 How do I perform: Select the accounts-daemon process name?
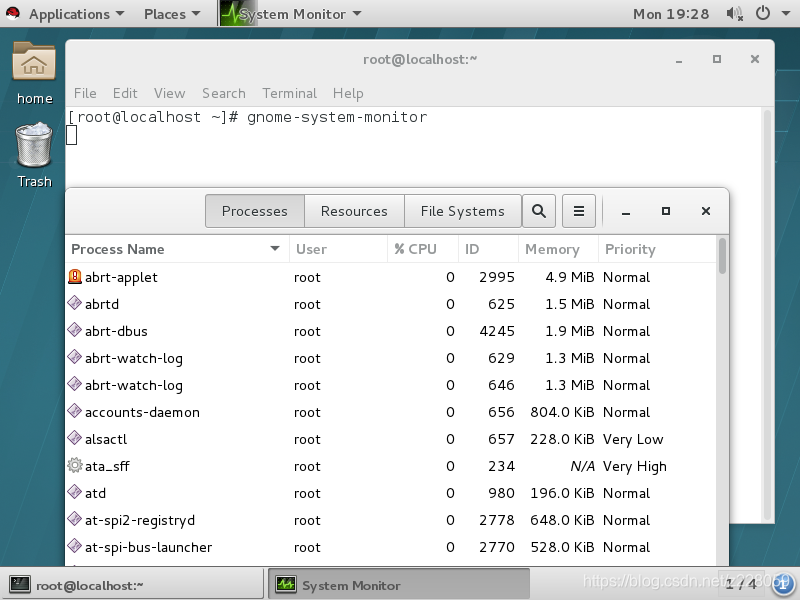(x=142, y=412)
